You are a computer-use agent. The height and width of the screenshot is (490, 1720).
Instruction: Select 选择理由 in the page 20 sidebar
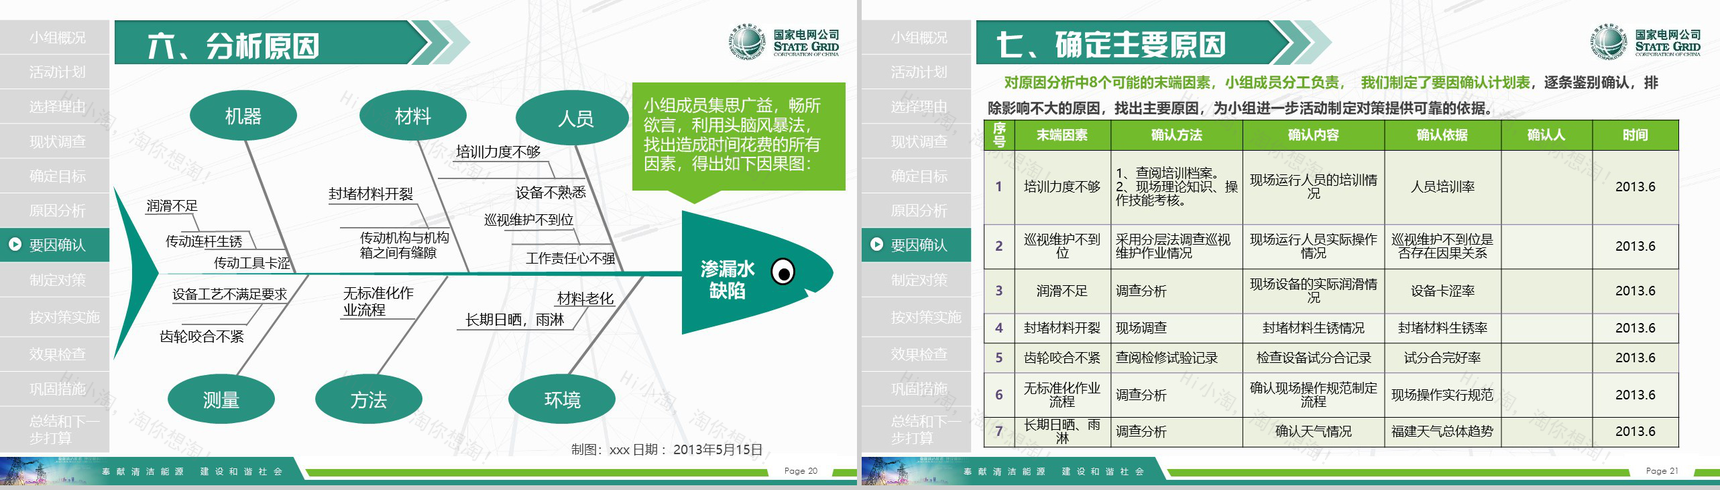coord(55,106)
